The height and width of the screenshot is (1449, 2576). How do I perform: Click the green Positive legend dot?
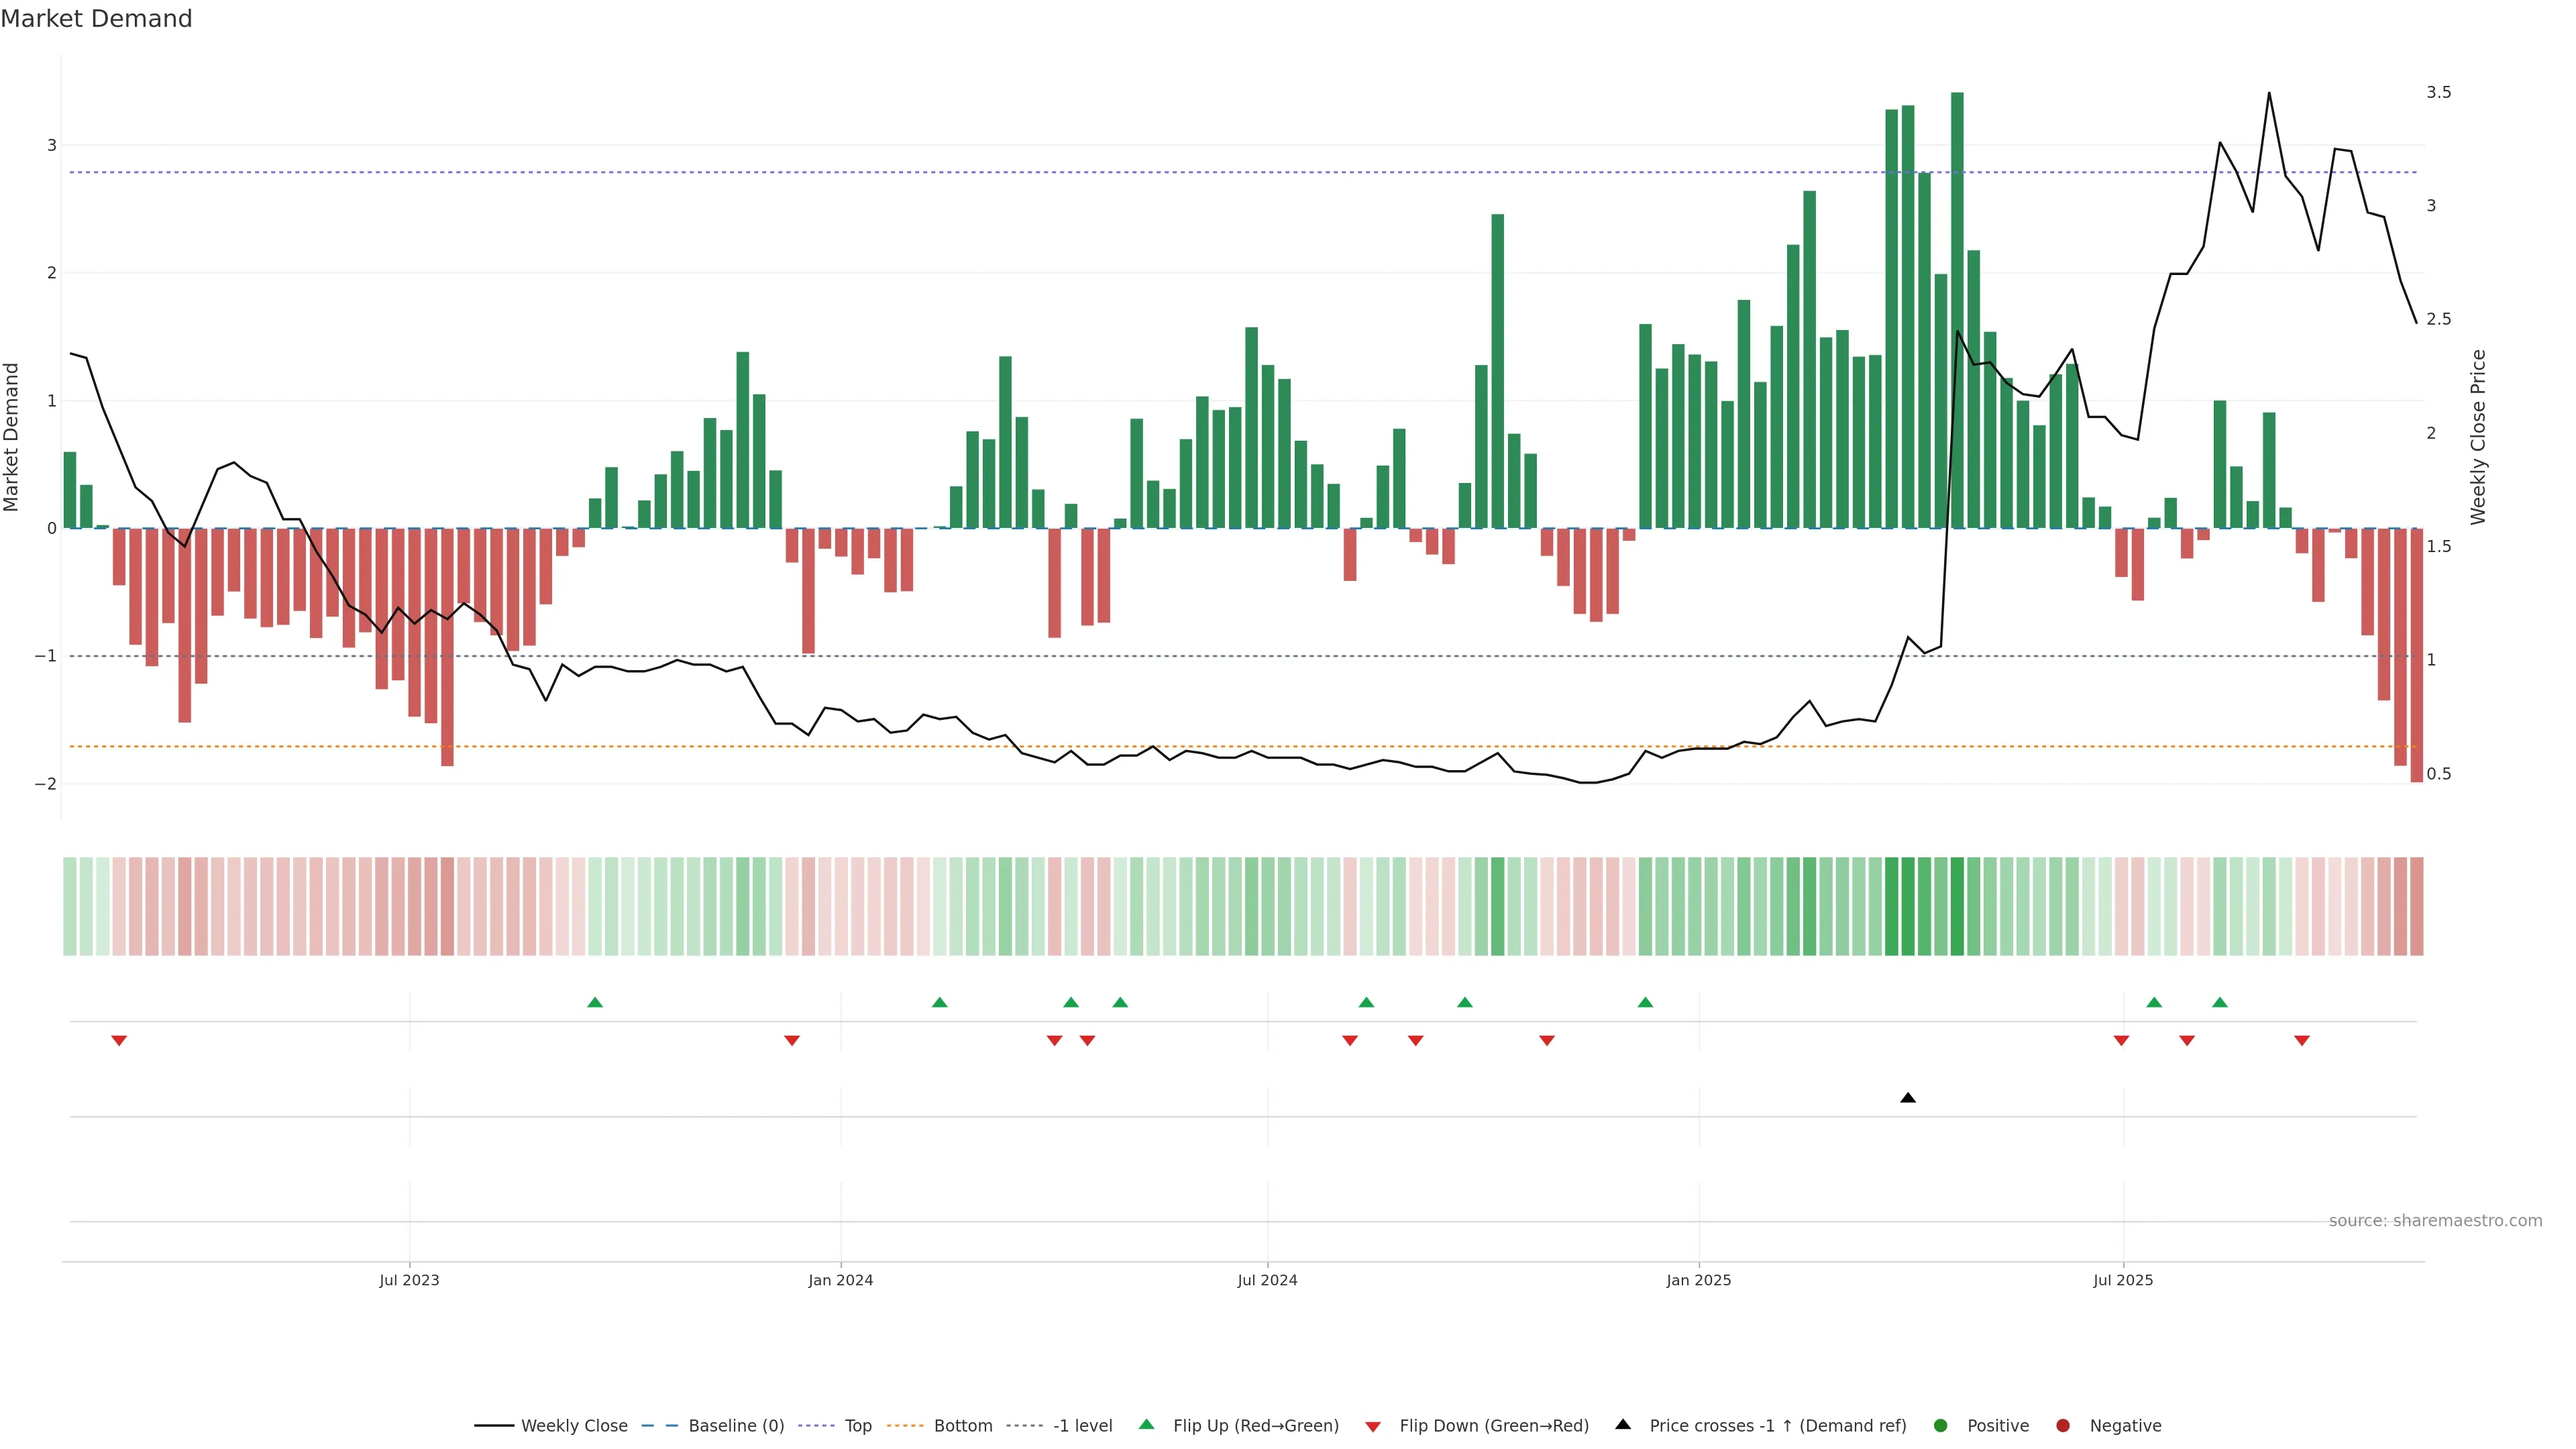(x=1941, y=1426)
